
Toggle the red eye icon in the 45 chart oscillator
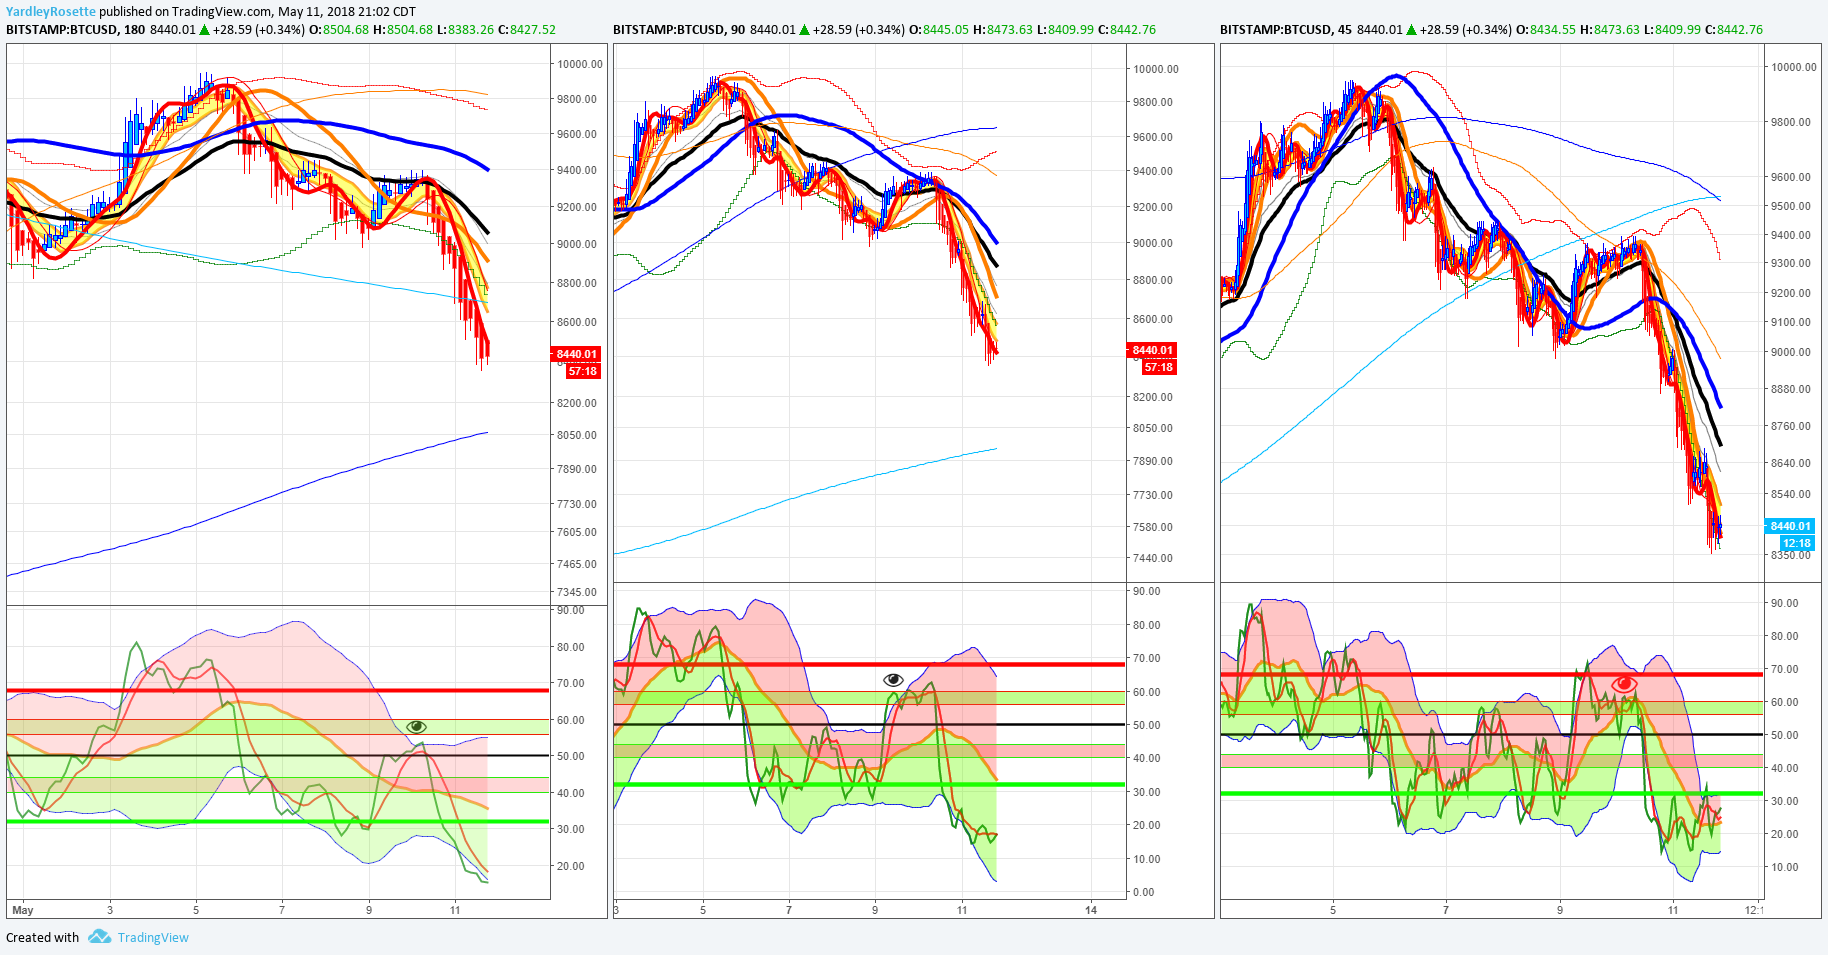click(x=1624, y=684)
